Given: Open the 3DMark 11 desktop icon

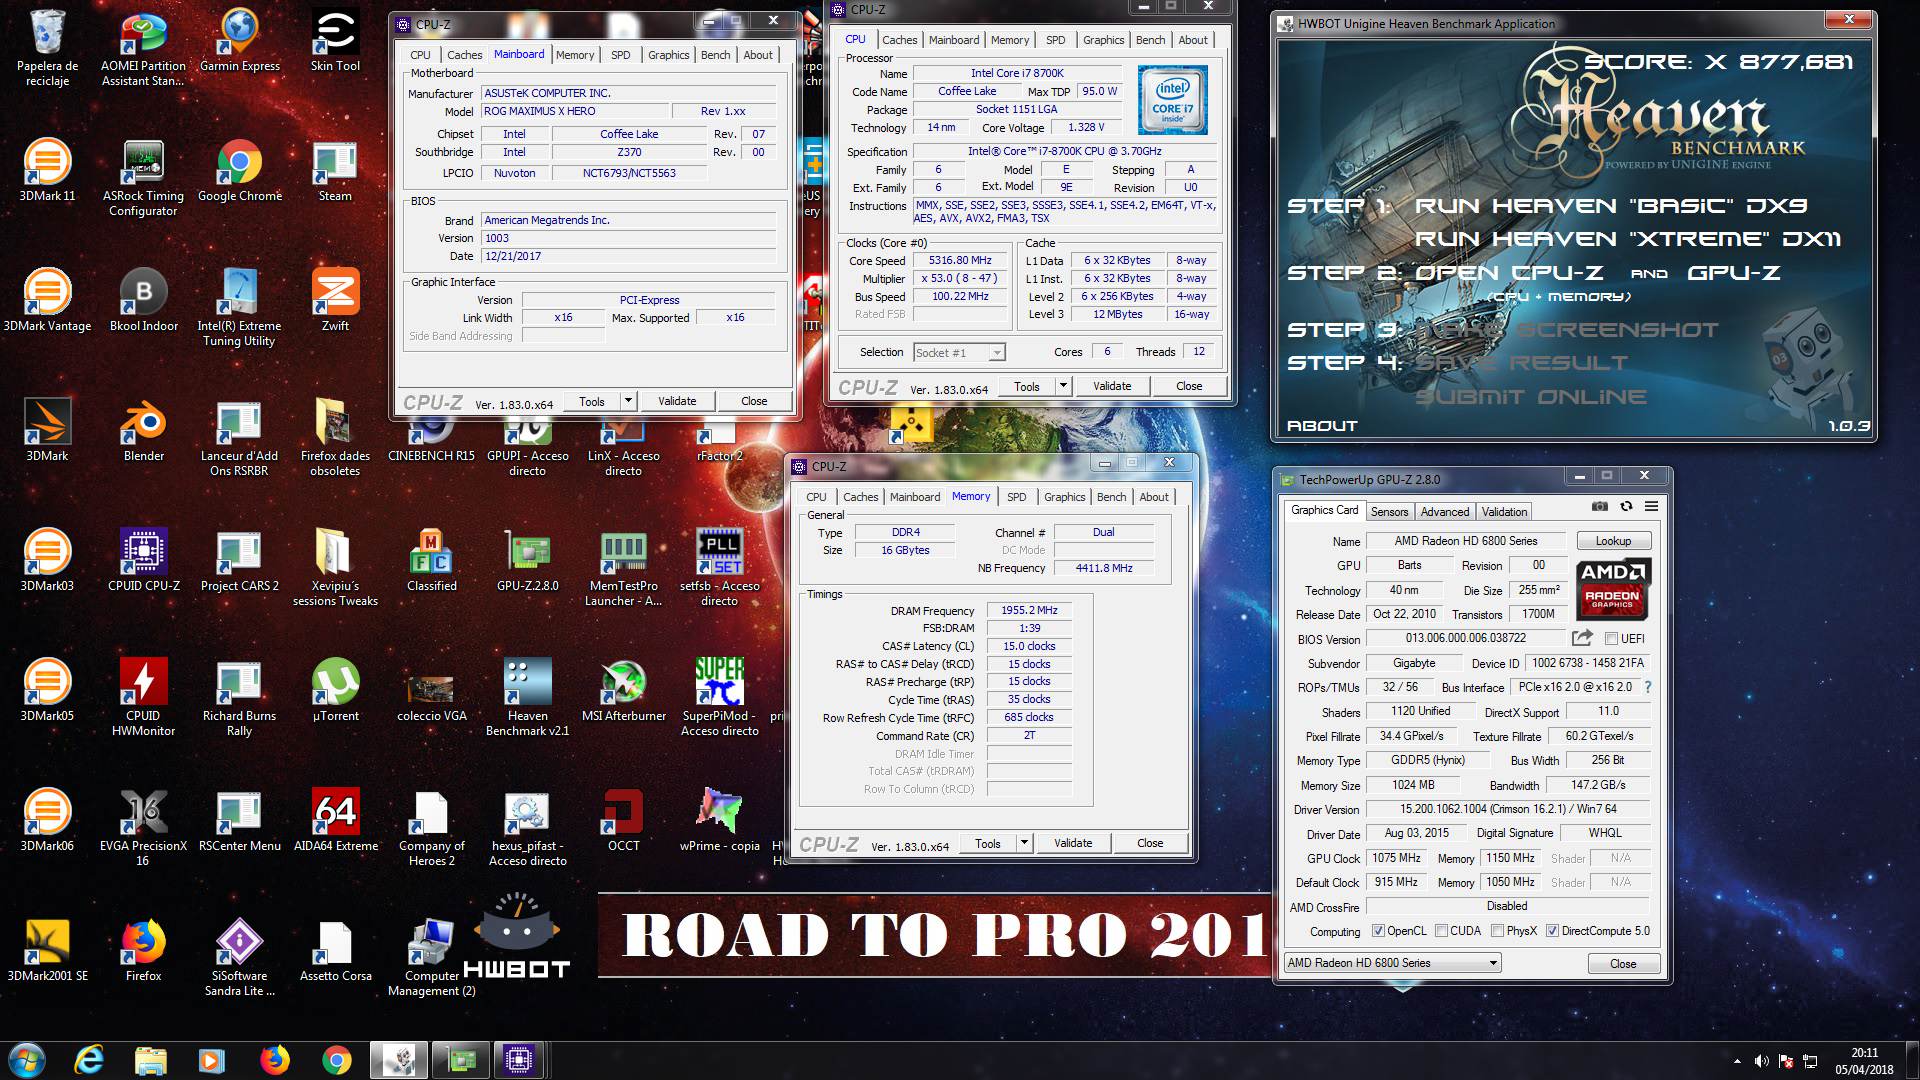Looking at the screenshot, I should click(x=47, y=170).
